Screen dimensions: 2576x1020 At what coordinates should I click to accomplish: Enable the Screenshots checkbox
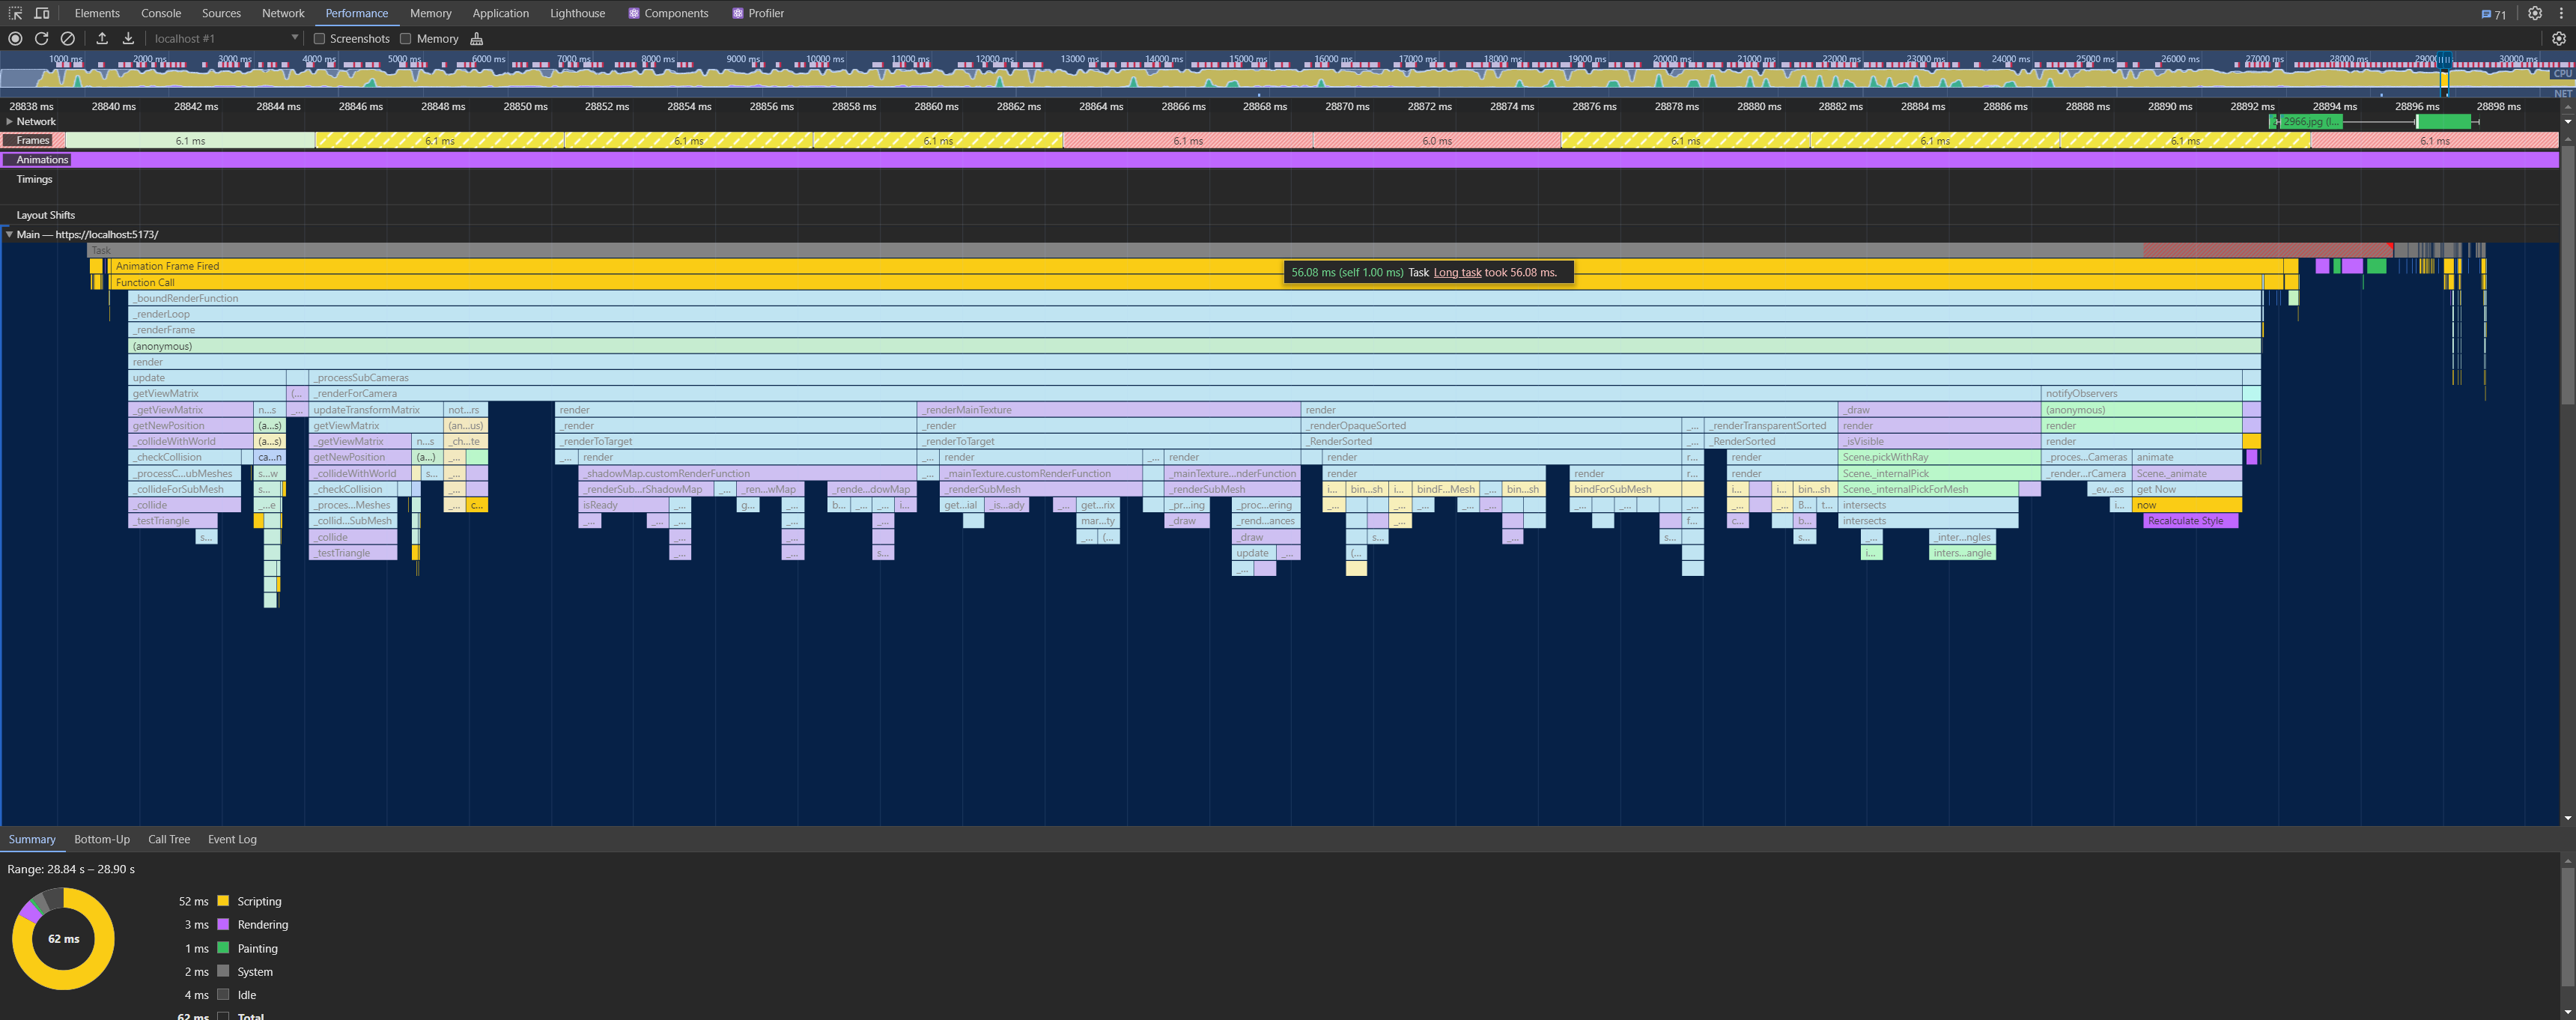(320, 38)
